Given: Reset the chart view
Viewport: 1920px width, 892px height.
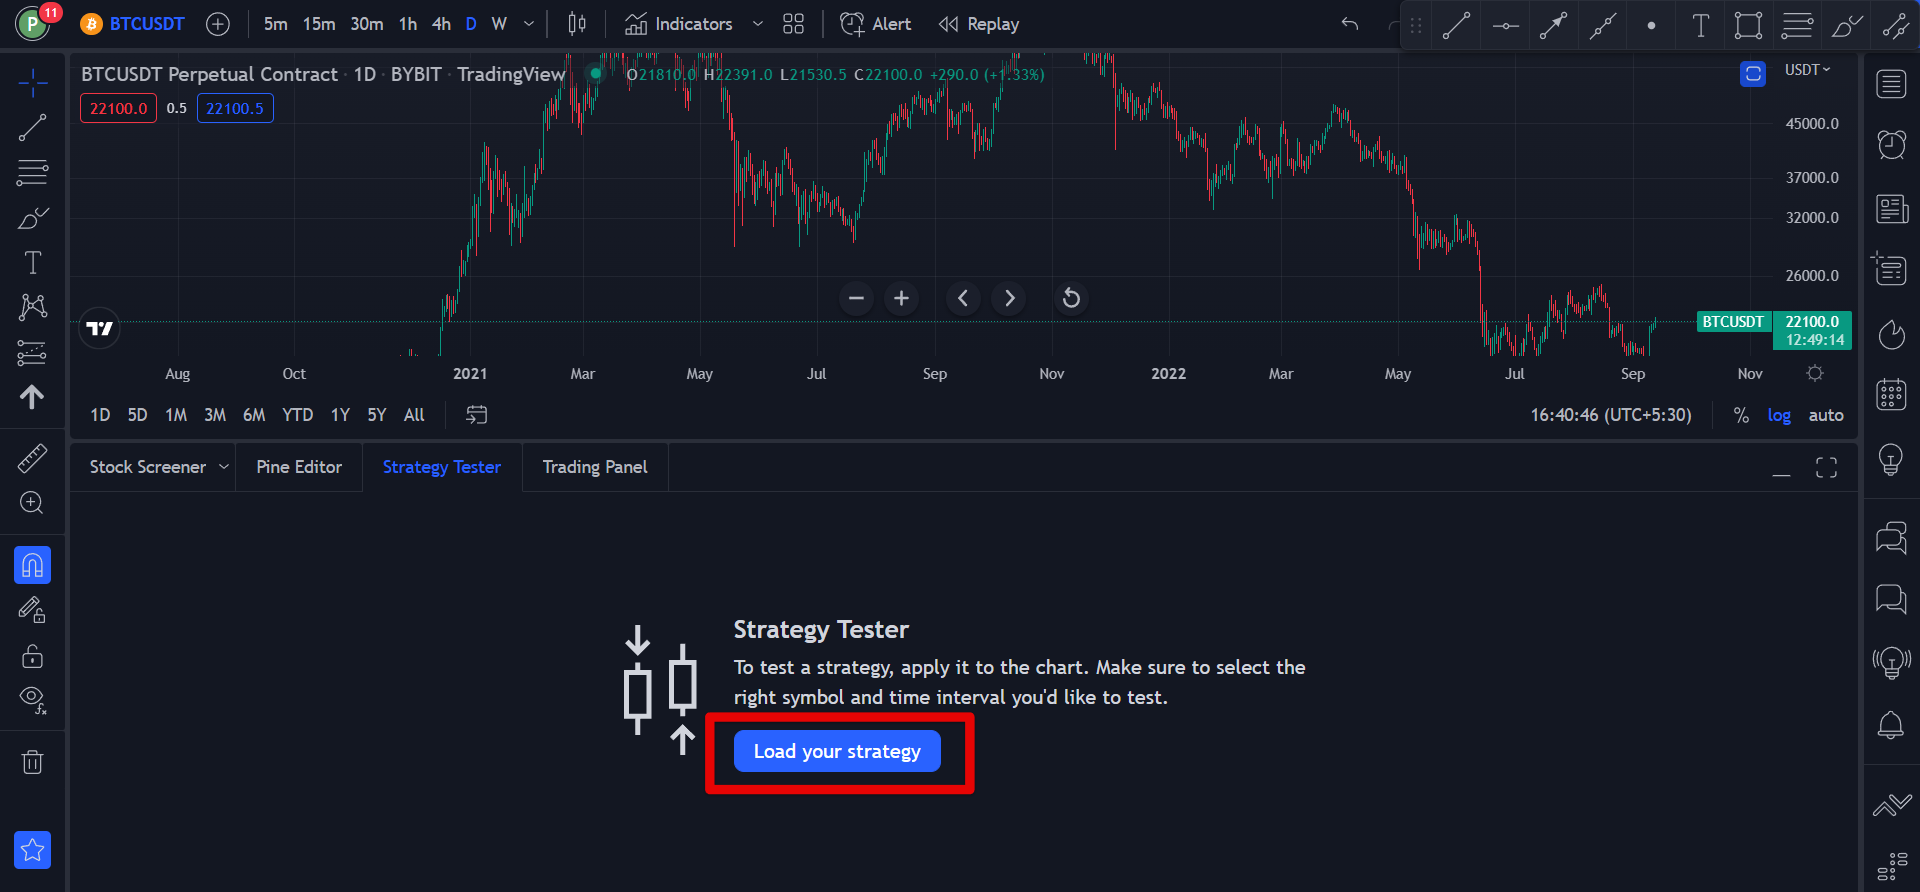Looking at the screenshot, I should click(1071, 298).
